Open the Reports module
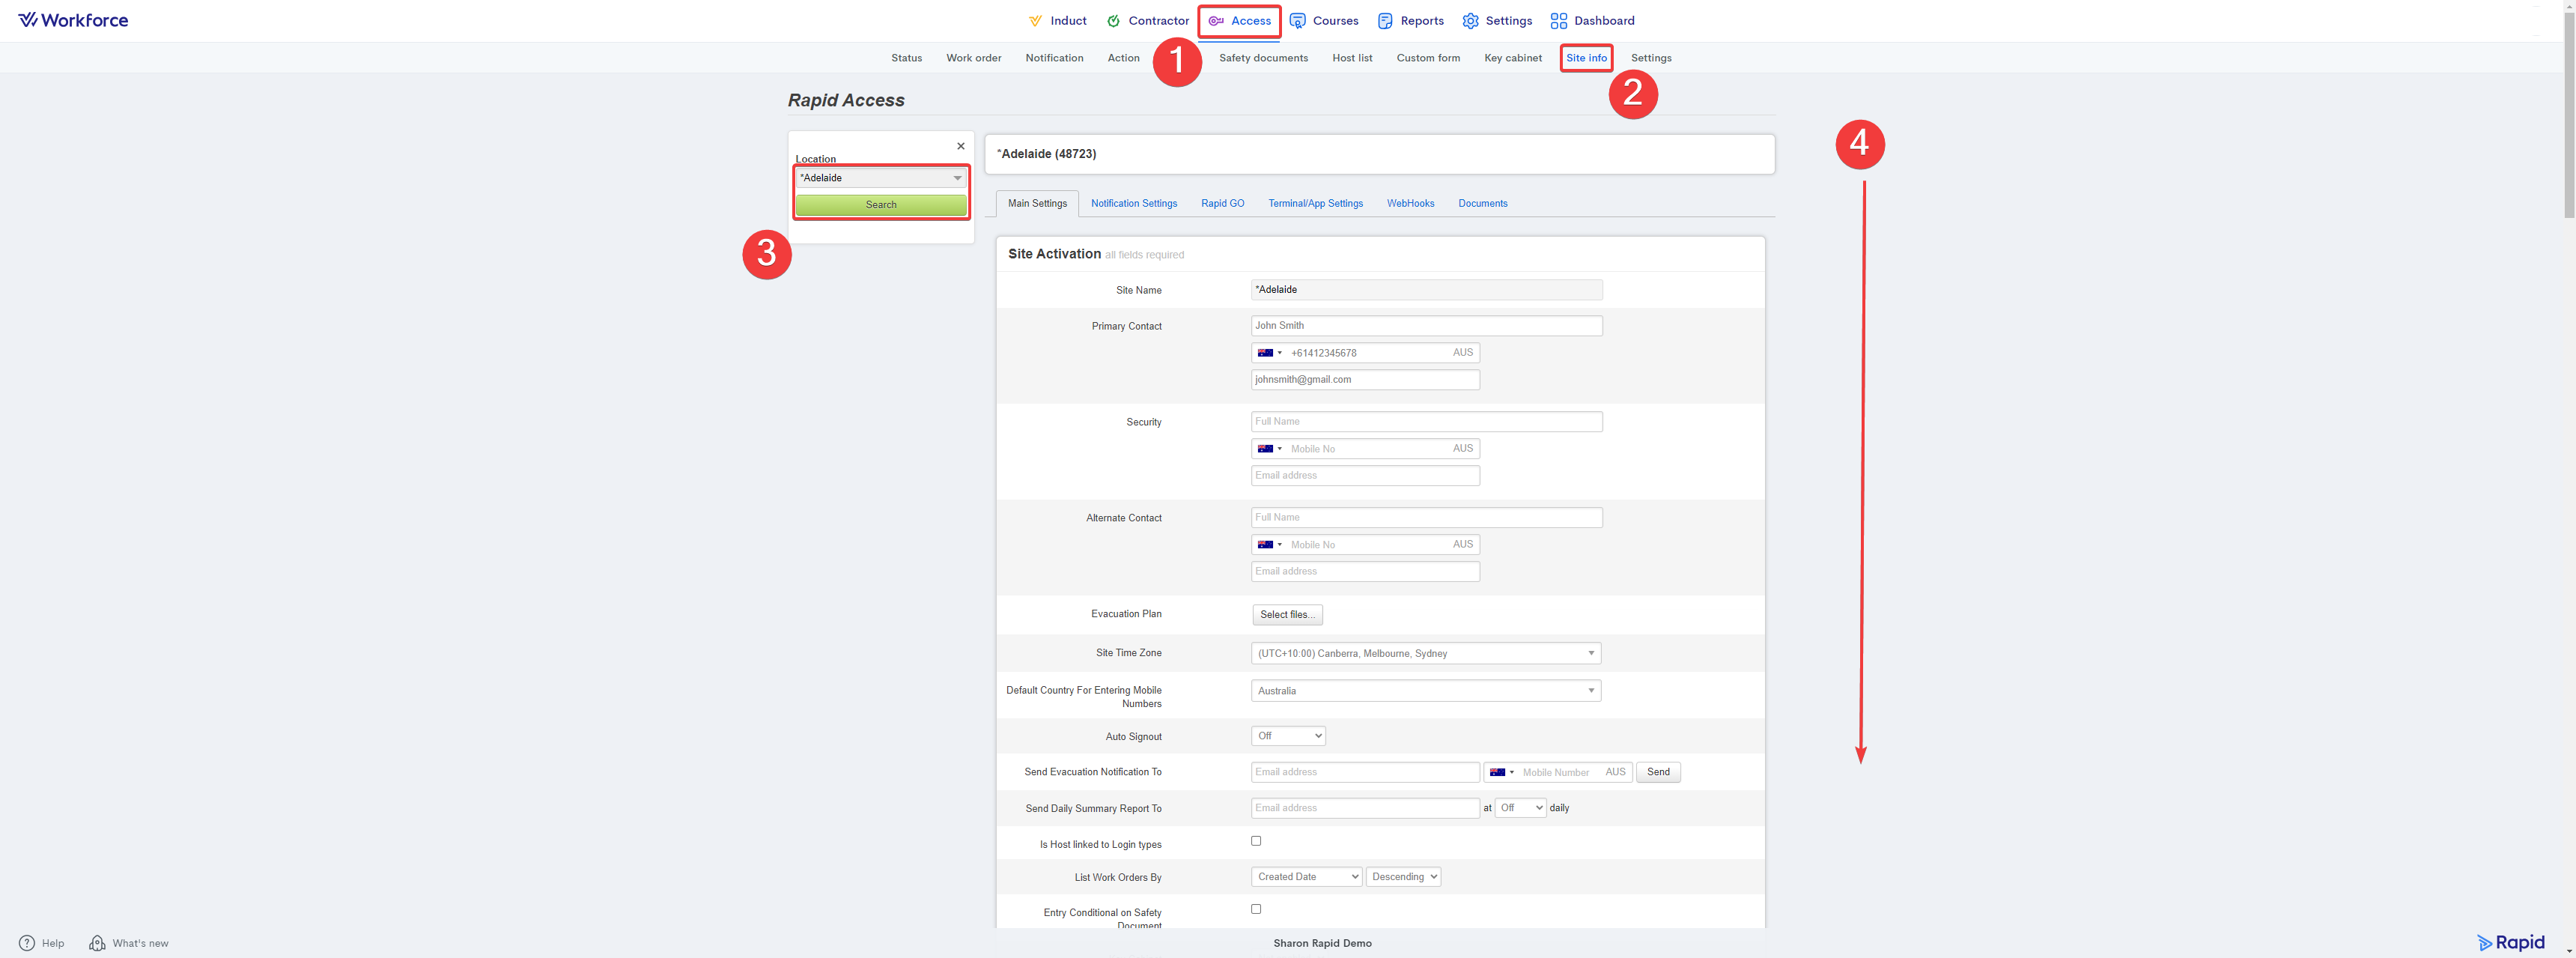 [1411, 21]
